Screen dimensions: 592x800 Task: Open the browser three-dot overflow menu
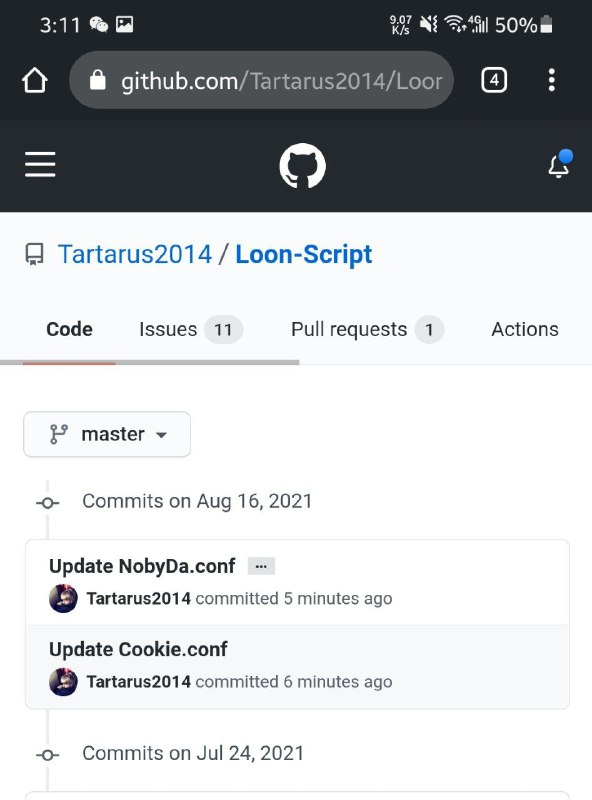(551, 80)
